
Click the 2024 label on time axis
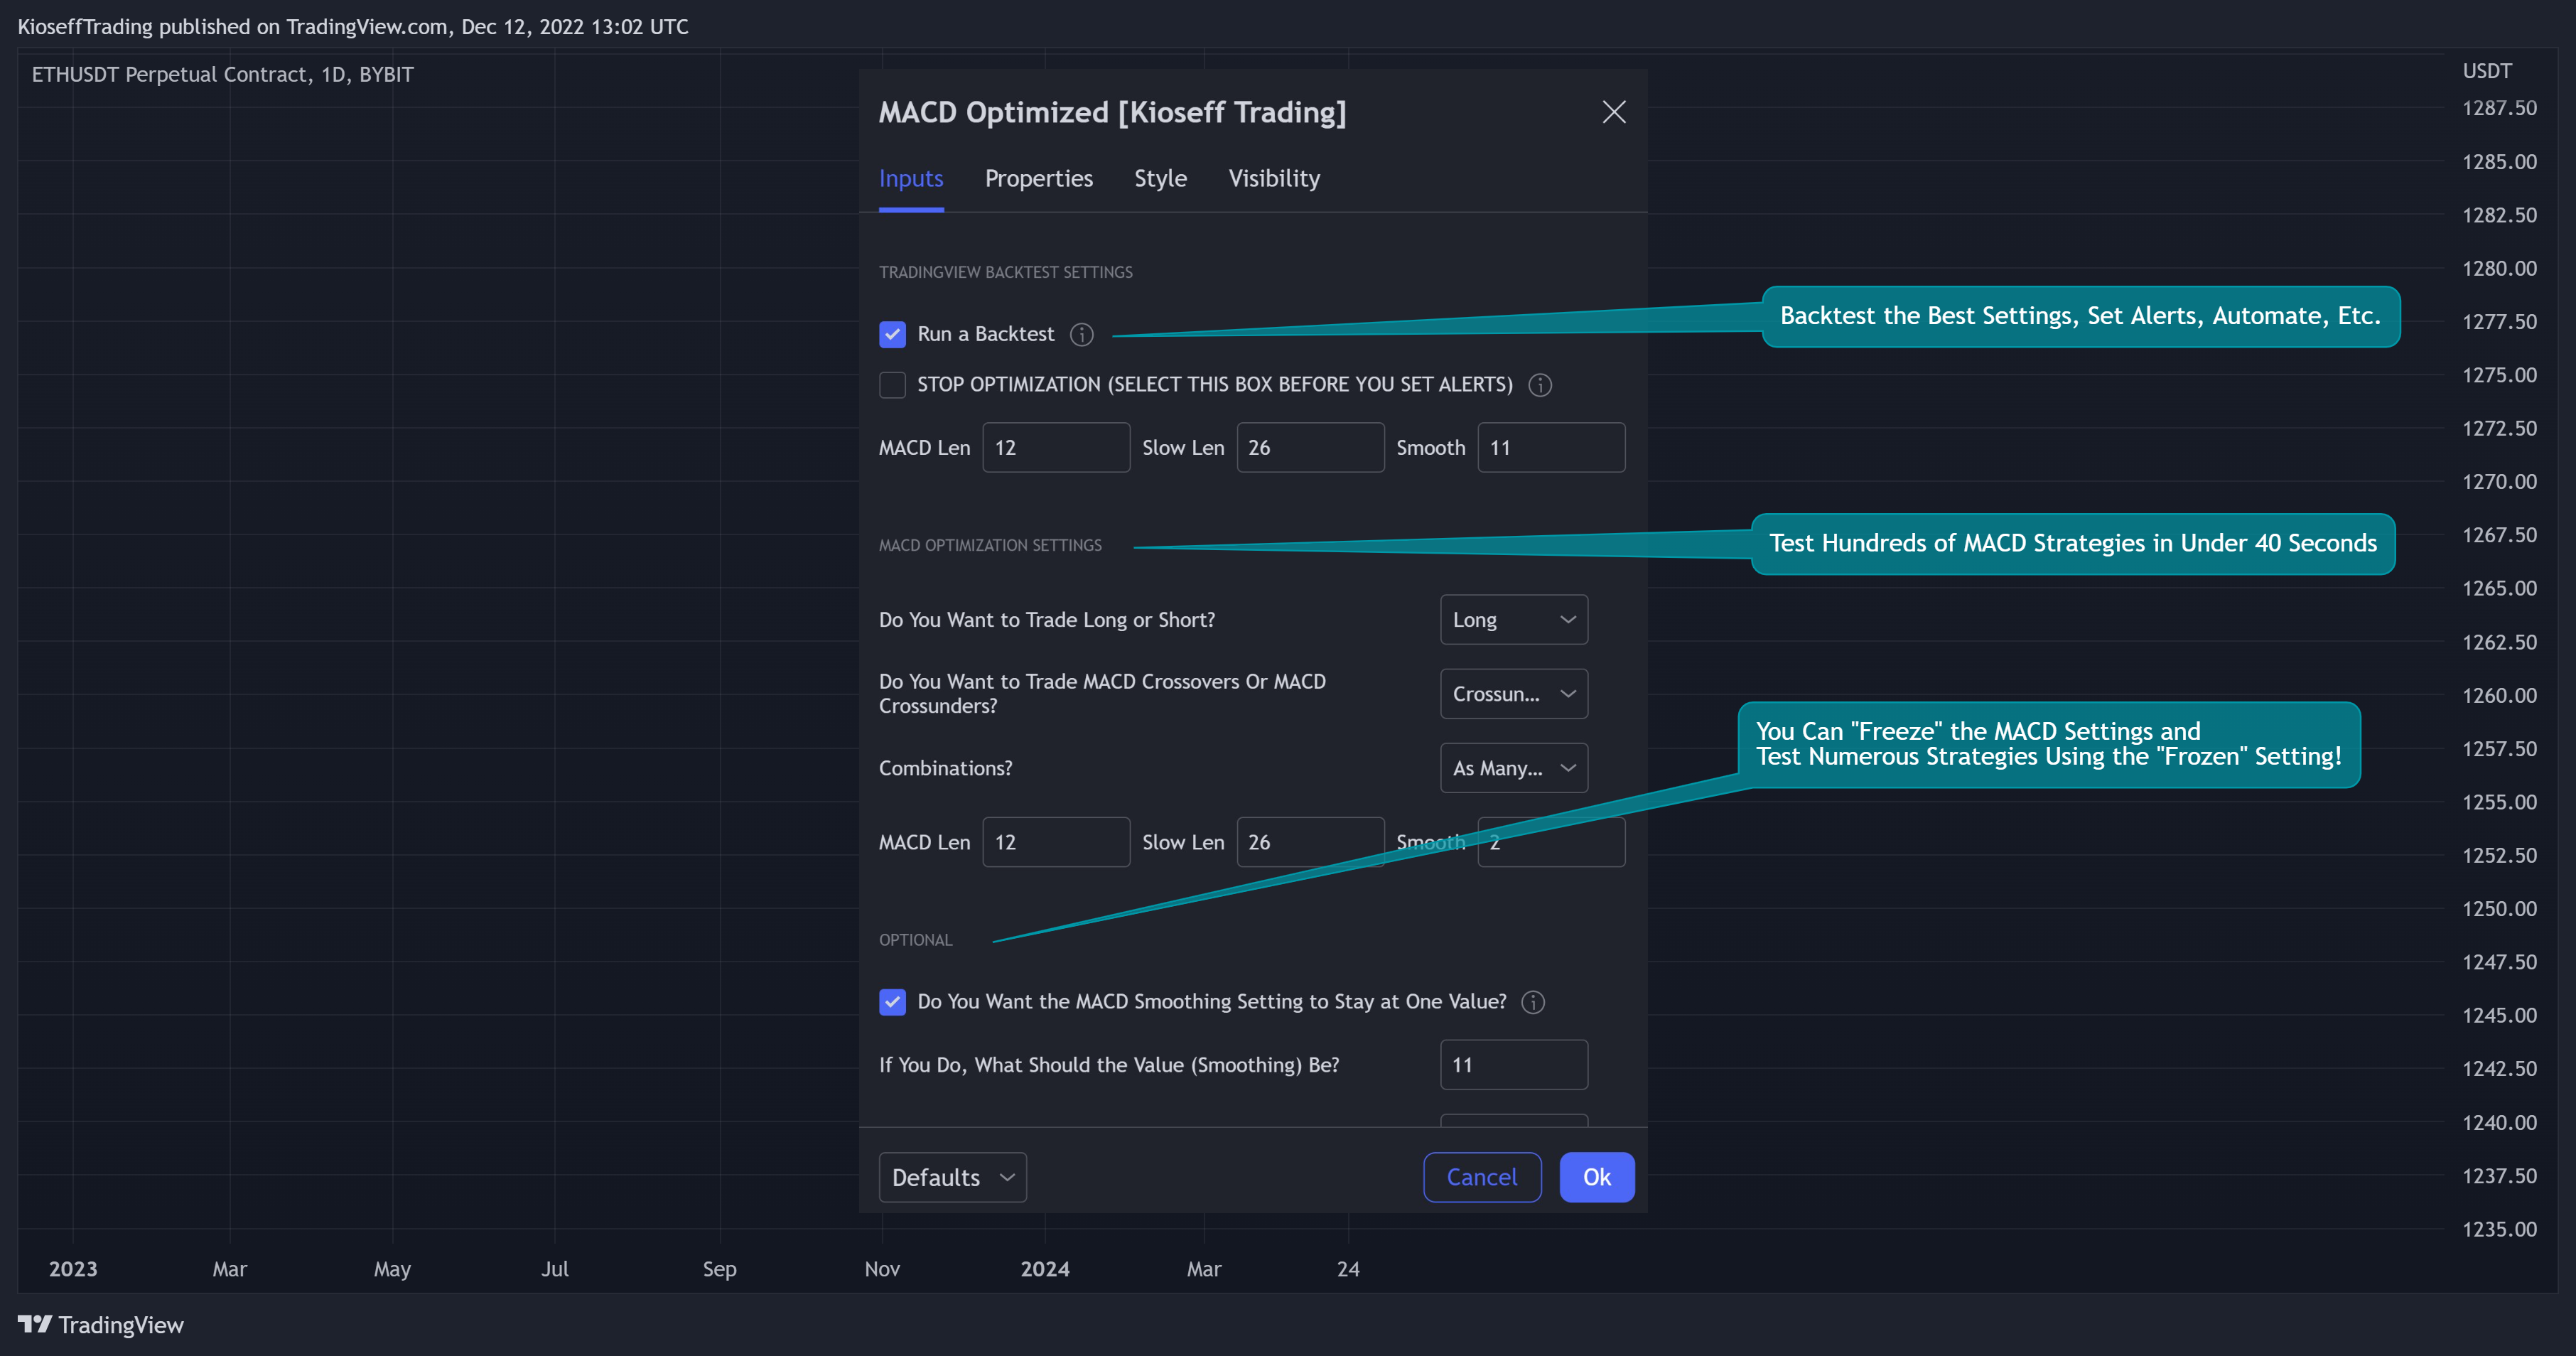(1044, 1269)
